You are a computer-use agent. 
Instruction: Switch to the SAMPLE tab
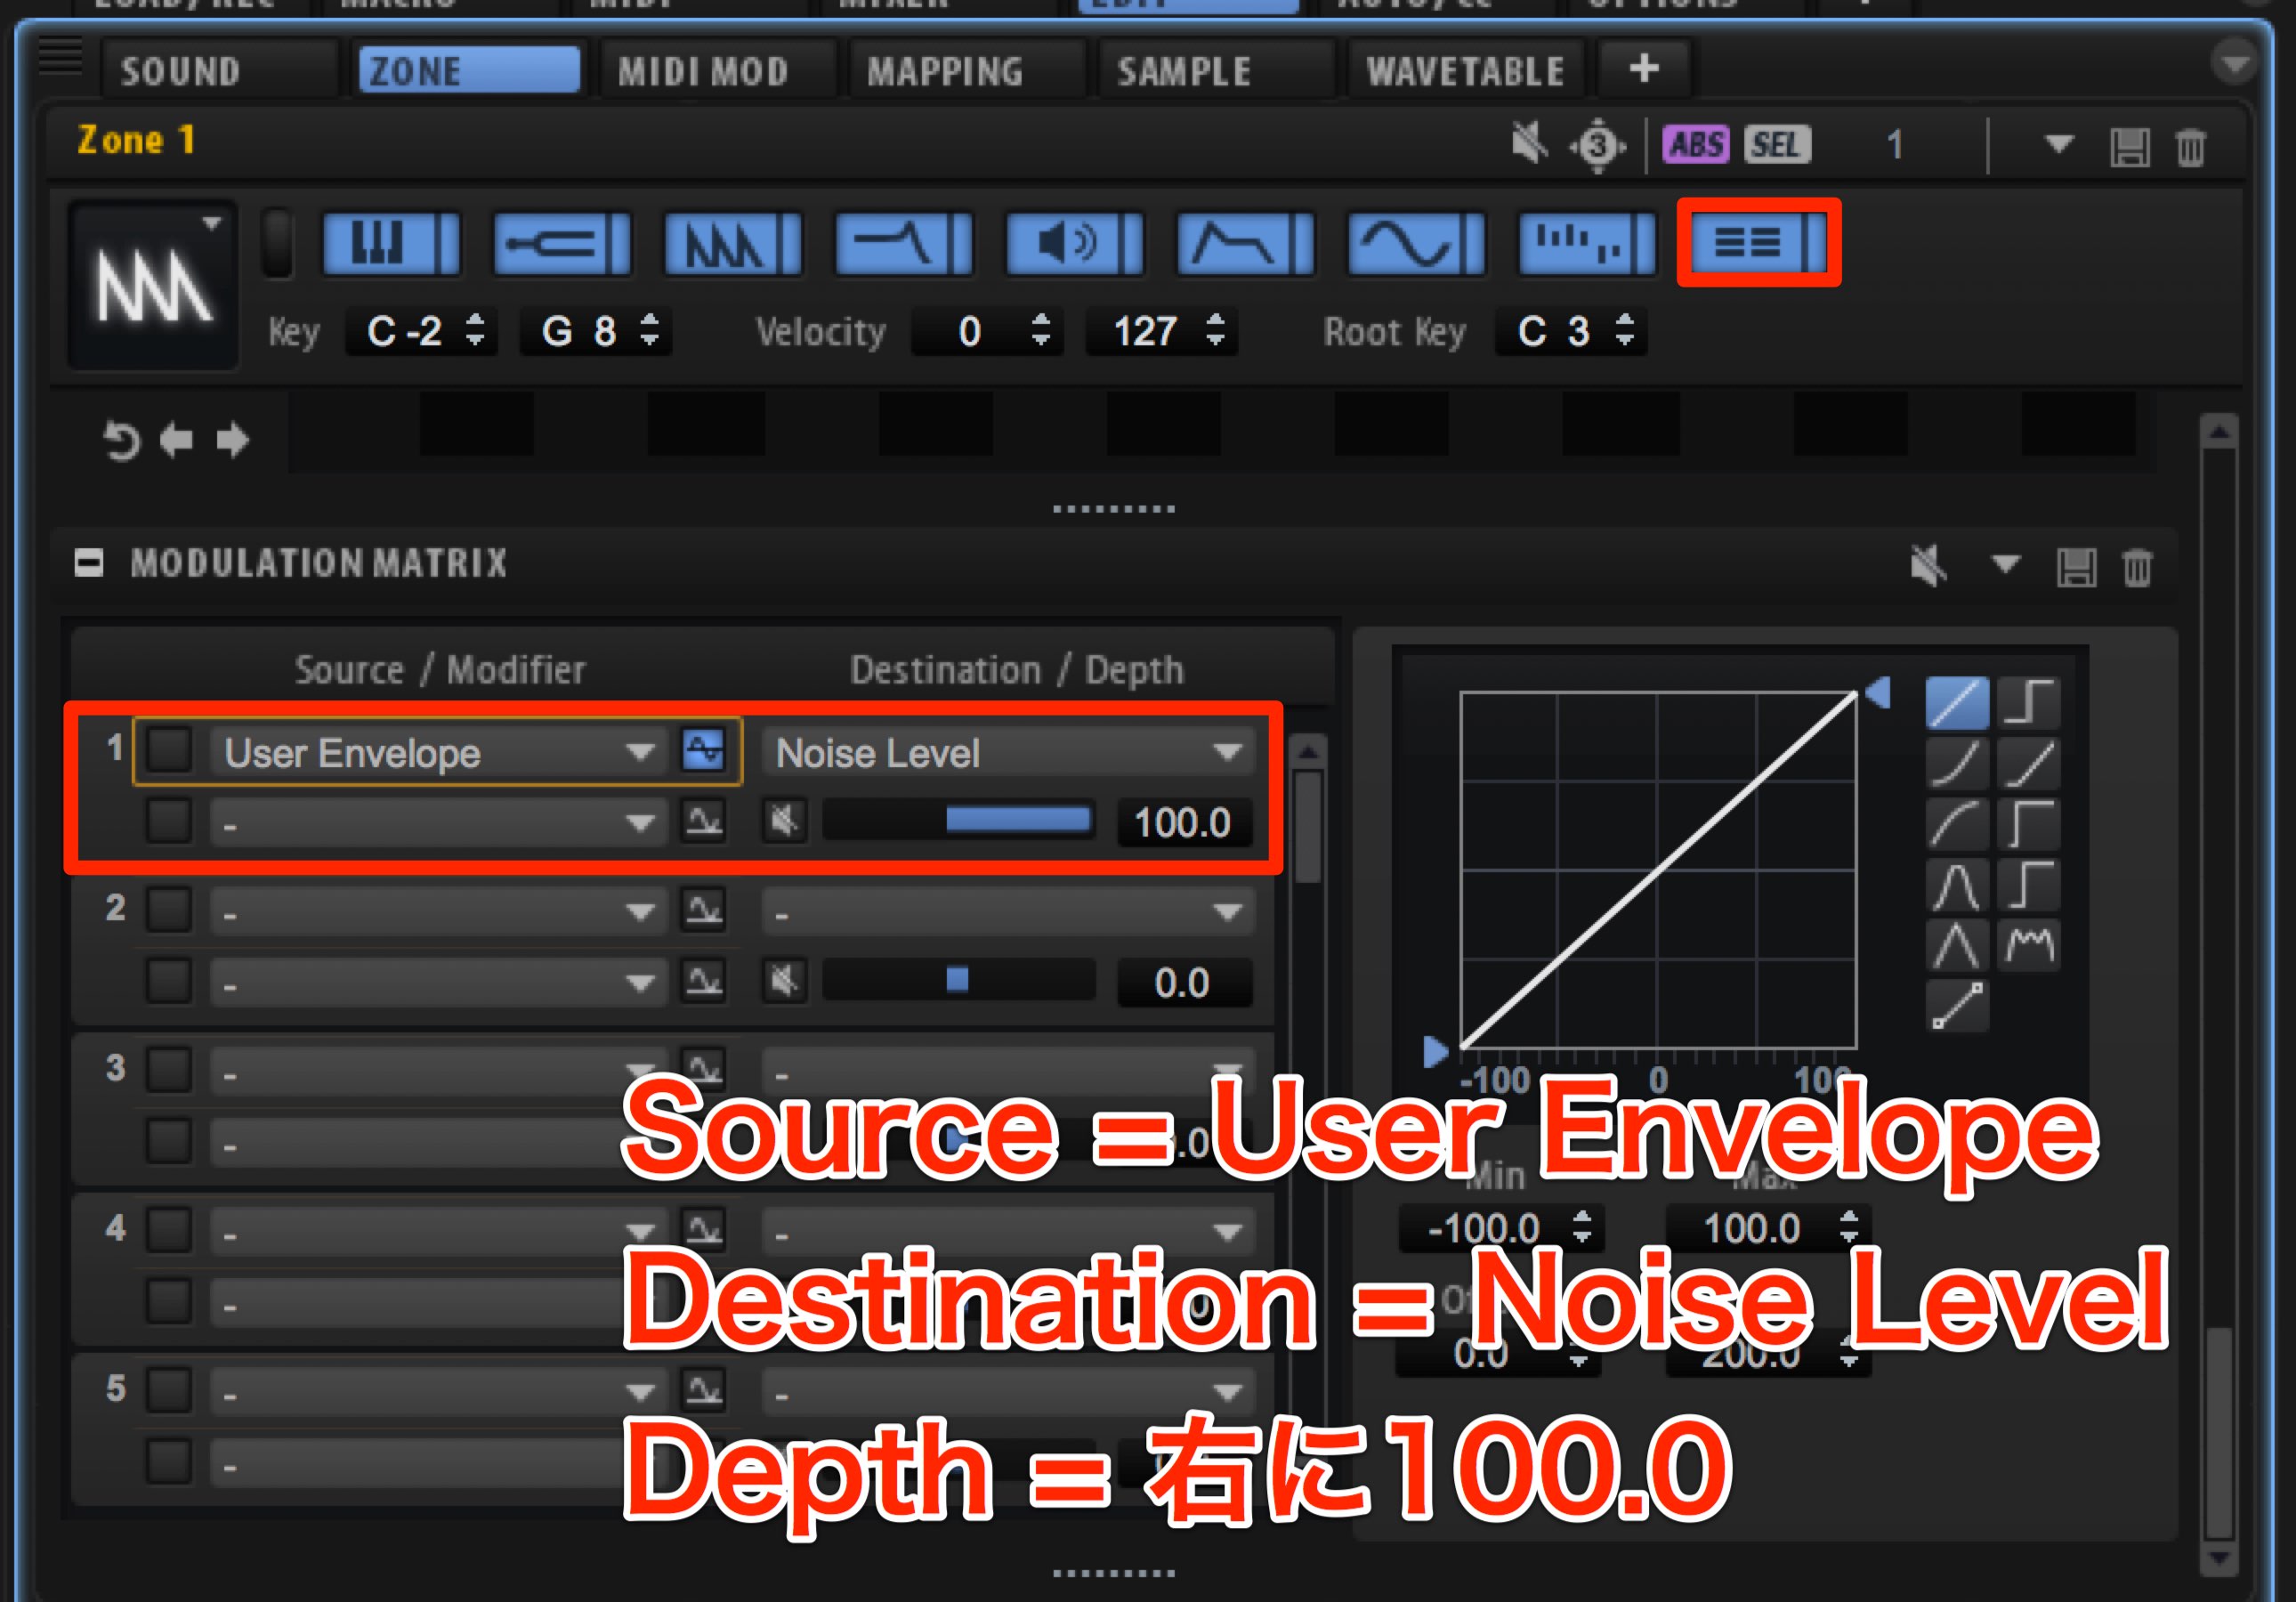tap(1216, 70)
